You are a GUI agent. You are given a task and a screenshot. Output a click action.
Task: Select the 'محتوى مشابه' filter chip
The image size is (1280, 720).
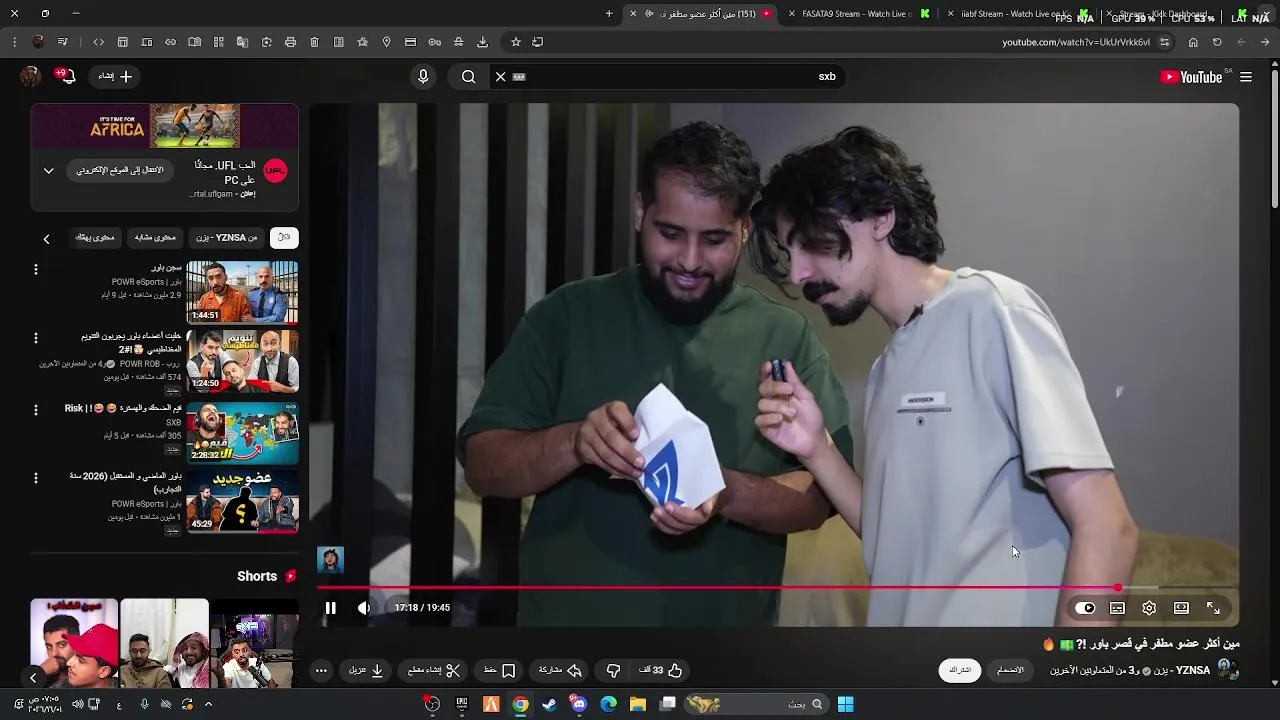(155, 238)
